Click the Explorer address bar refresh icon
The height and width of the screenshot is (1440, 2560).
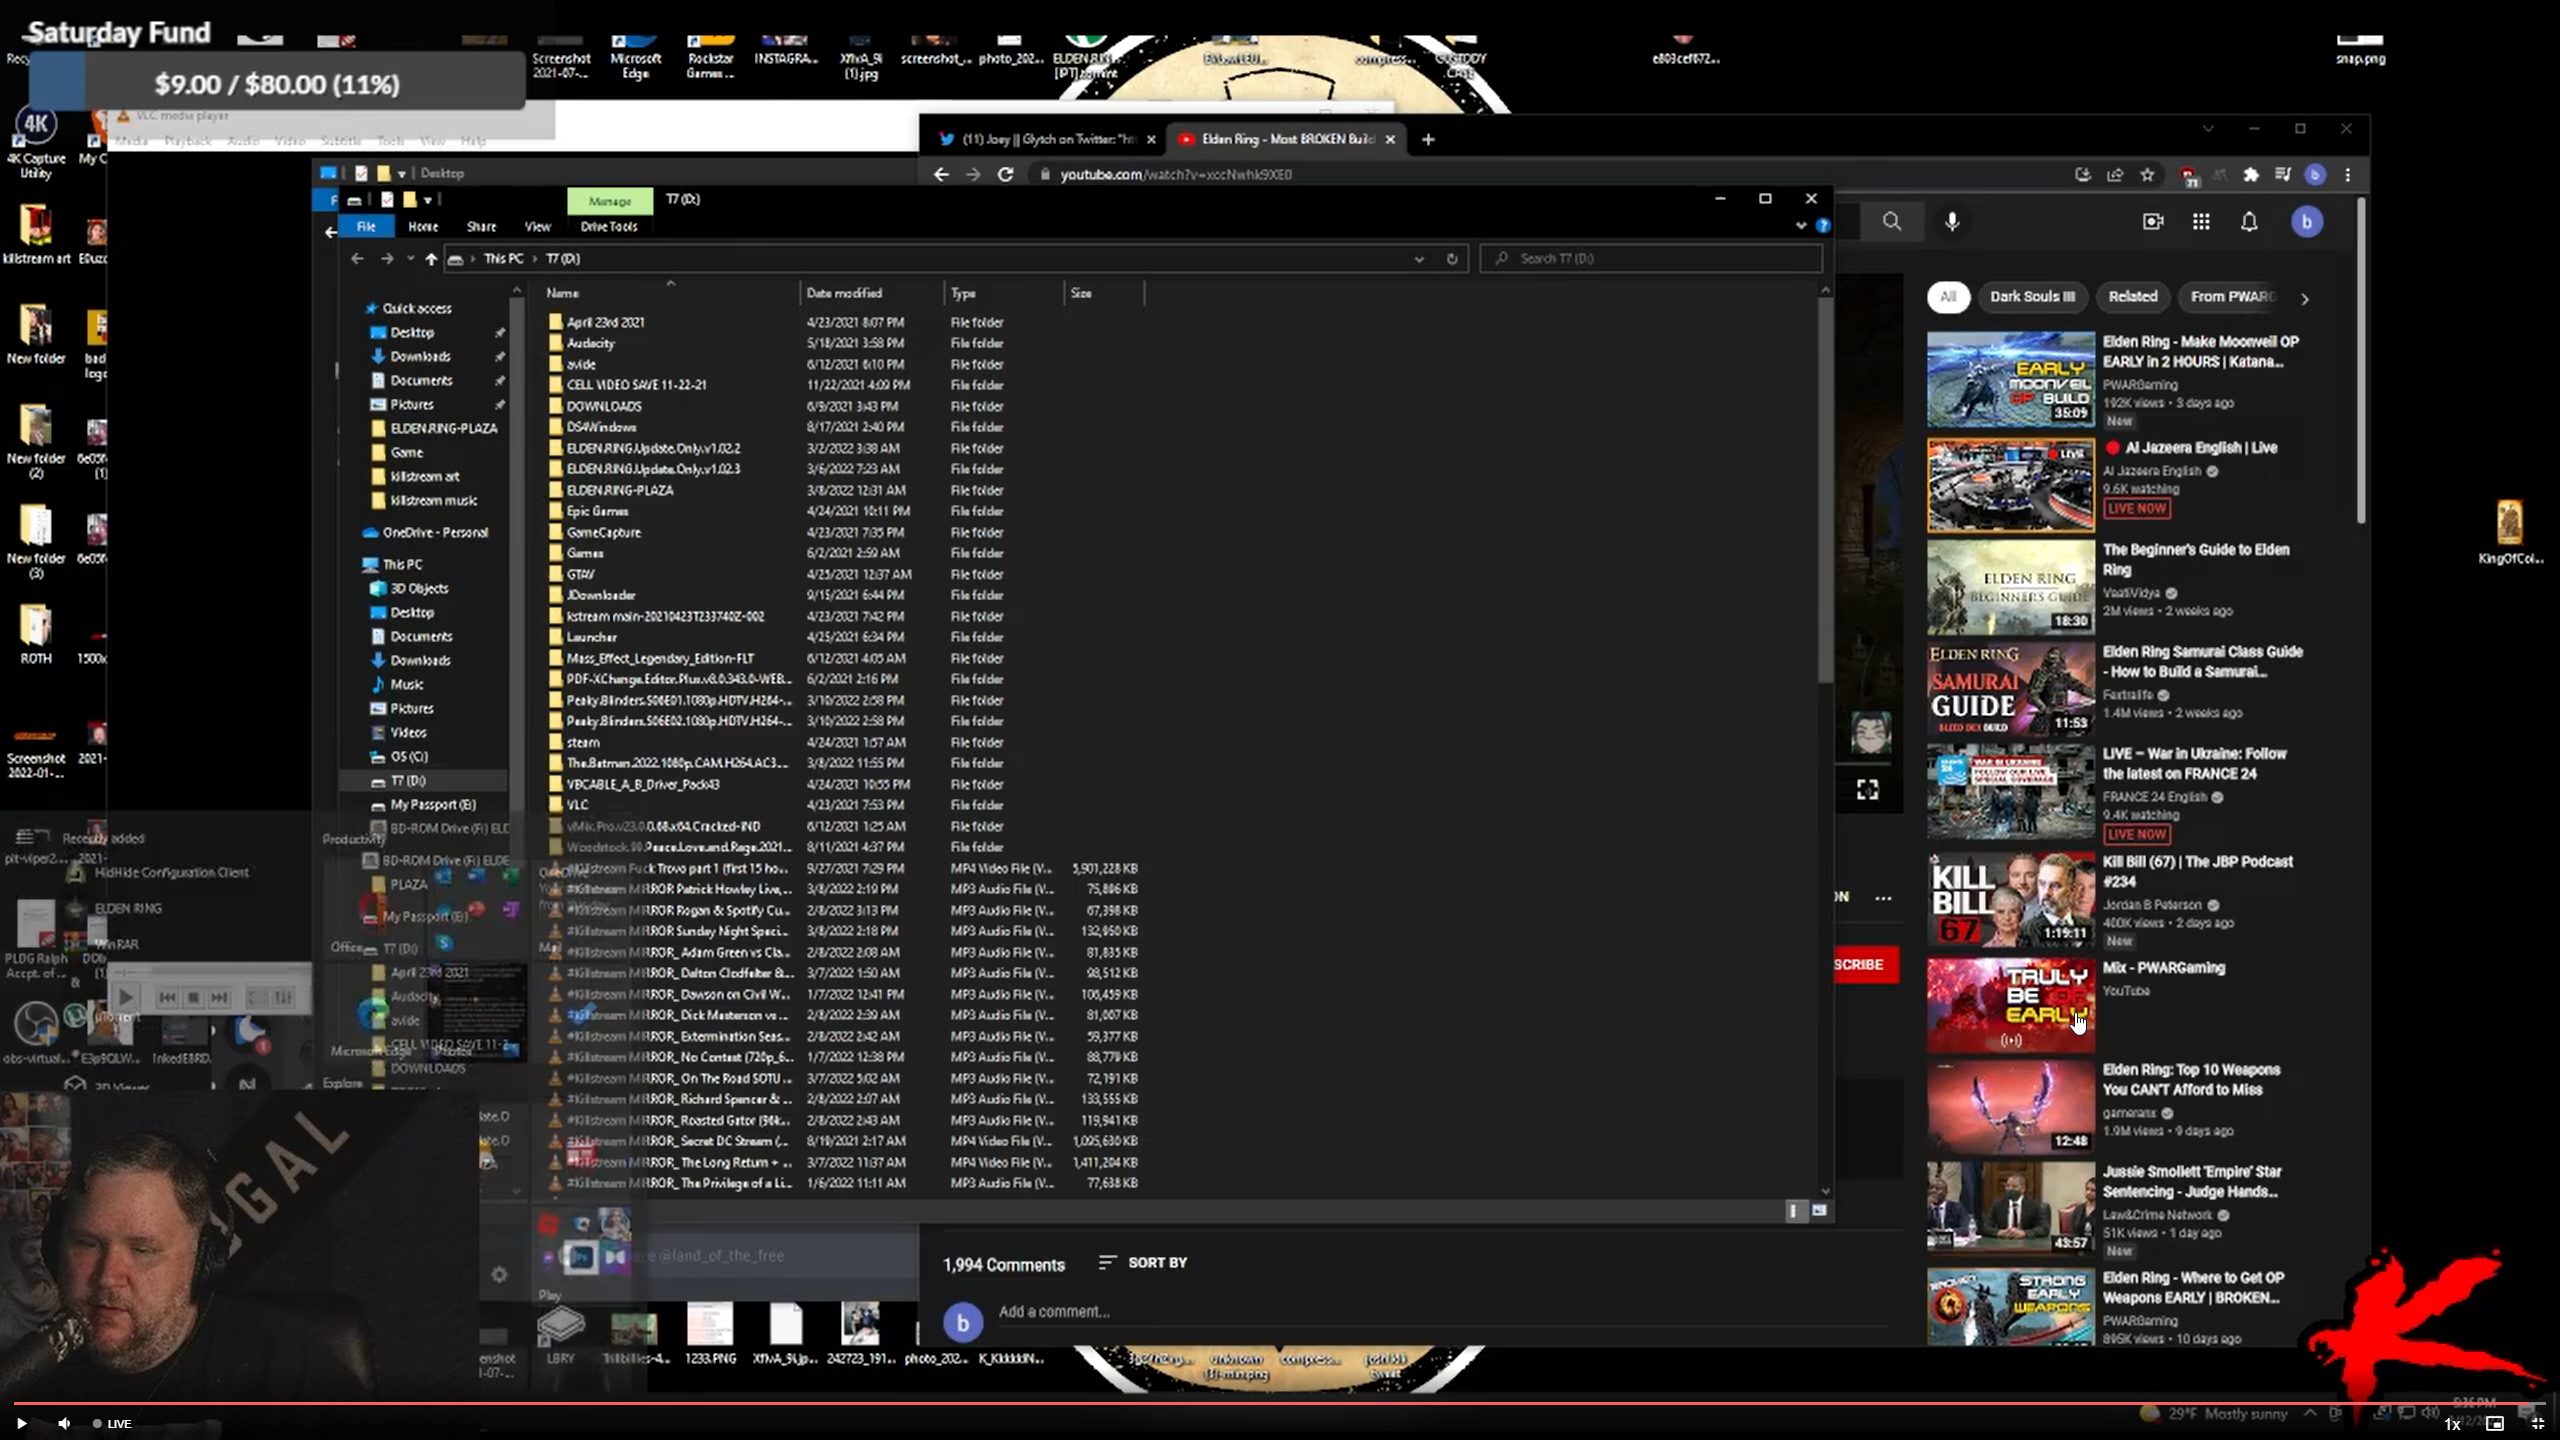(x=1452, y=258)
